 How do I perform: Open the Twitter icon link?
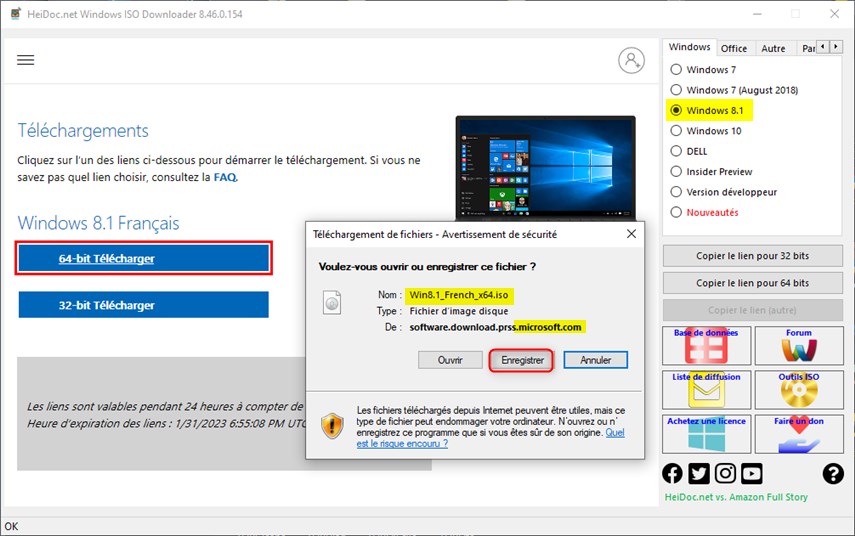[699, 473]
